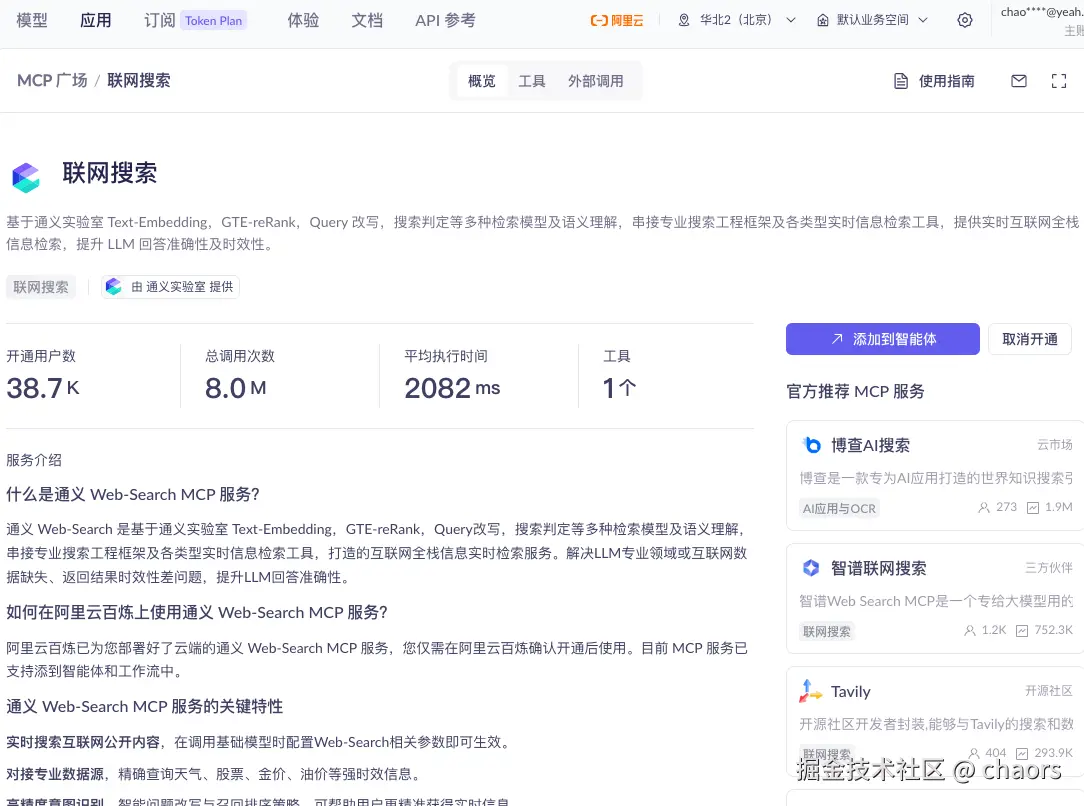Image resolution: width=1084 pixels, height=806 pixels.
Task: Click the 云市场 label on 博查AI搜索 card
Action: [x=1054, y=444]
